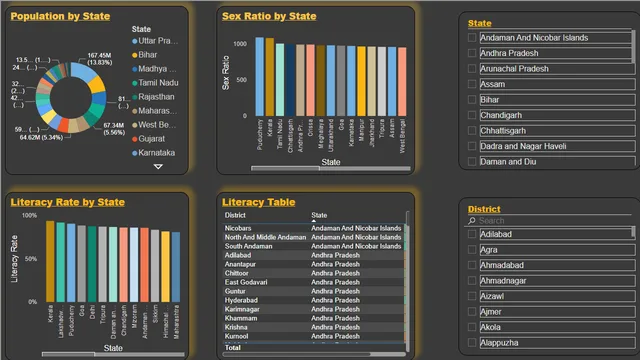Select the North And Middle Andaman row
Image resolution: width=640 pixels, height=360 pixels.
pos(313,237)
